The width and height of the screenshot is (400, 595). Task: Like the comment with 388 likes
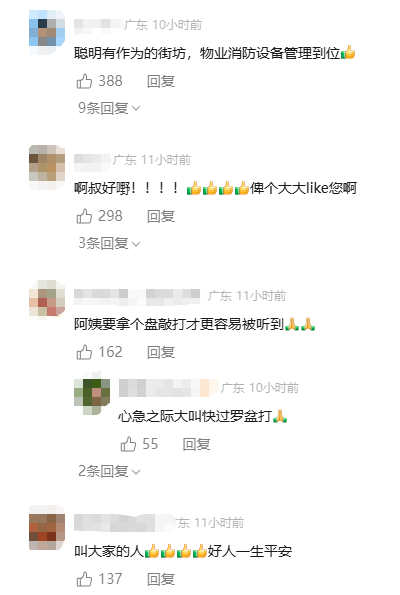[x=84, y=81]
